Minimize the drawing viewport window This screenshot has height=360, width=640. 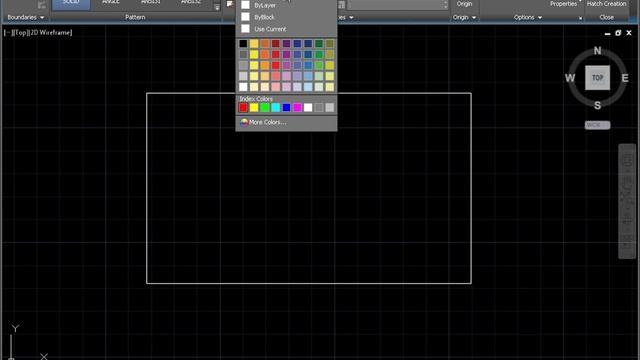(x=607, y=33)
